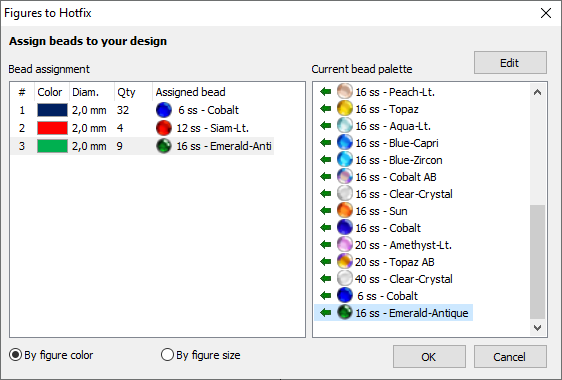The width and height of the screenshot is (562, 380).
Task: Select 16 ss - Peach-Lt. palette entry
Action: 395,92
